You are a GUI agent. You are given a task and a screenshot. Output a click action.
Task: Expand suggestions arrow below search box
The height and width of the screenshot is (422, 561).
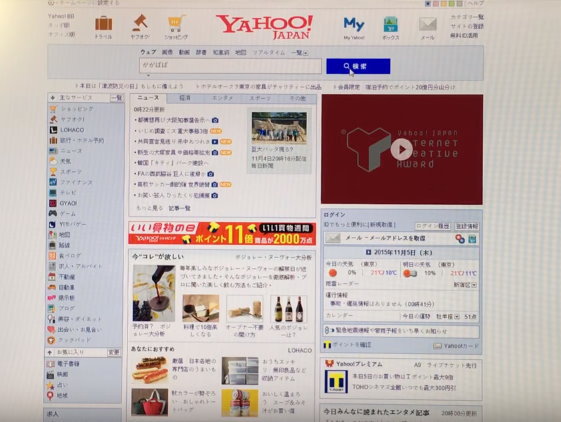coord(148,76)
